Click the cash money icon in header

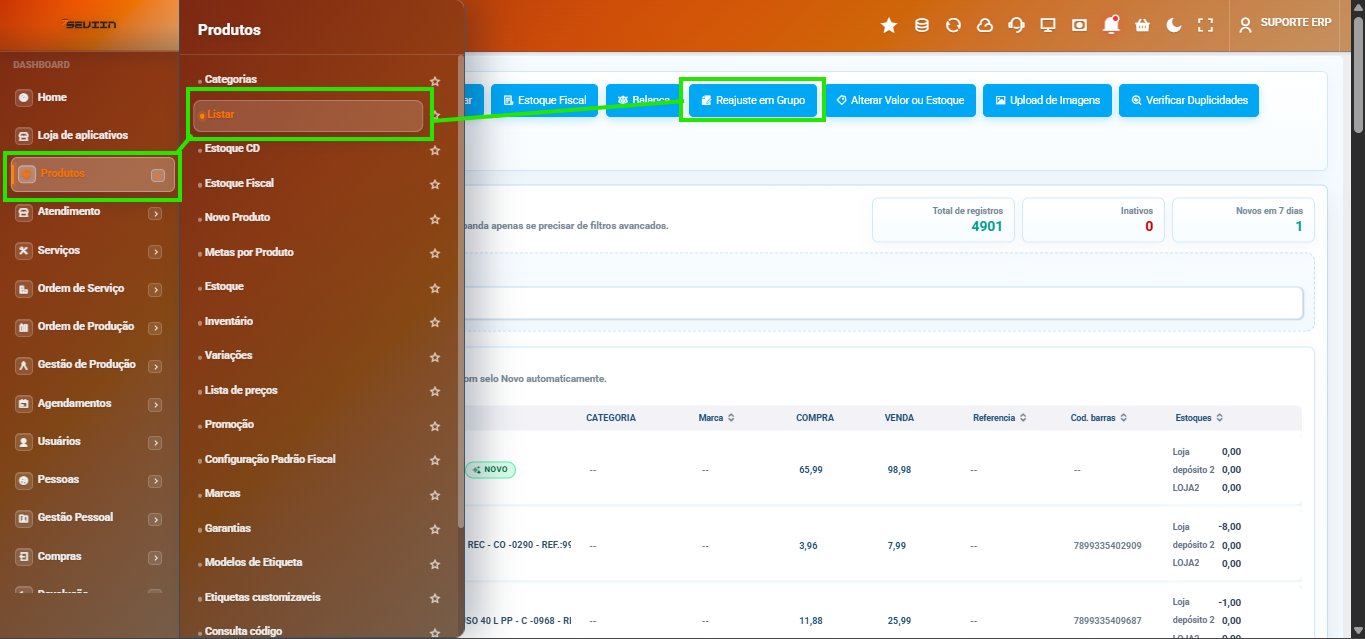(1079, 26)
